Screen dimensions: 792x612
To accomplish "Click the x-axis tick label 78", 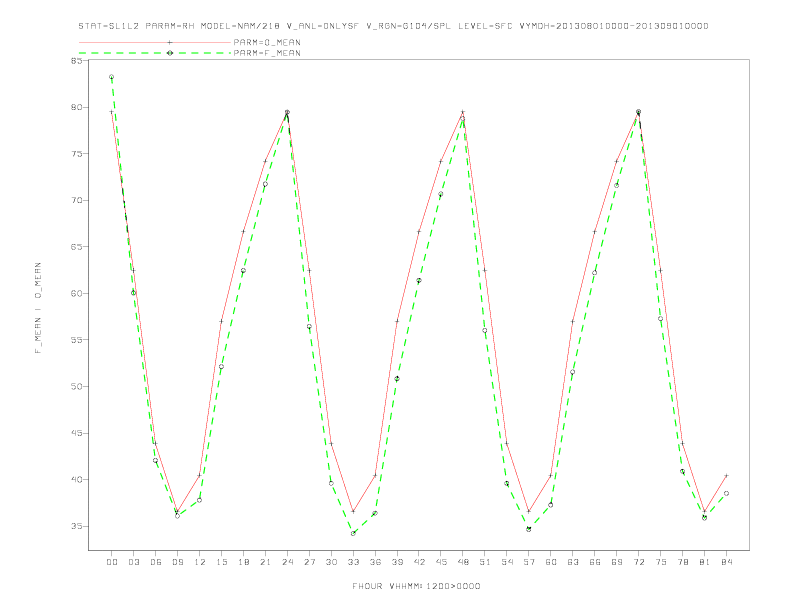I will tap(682, 562).
